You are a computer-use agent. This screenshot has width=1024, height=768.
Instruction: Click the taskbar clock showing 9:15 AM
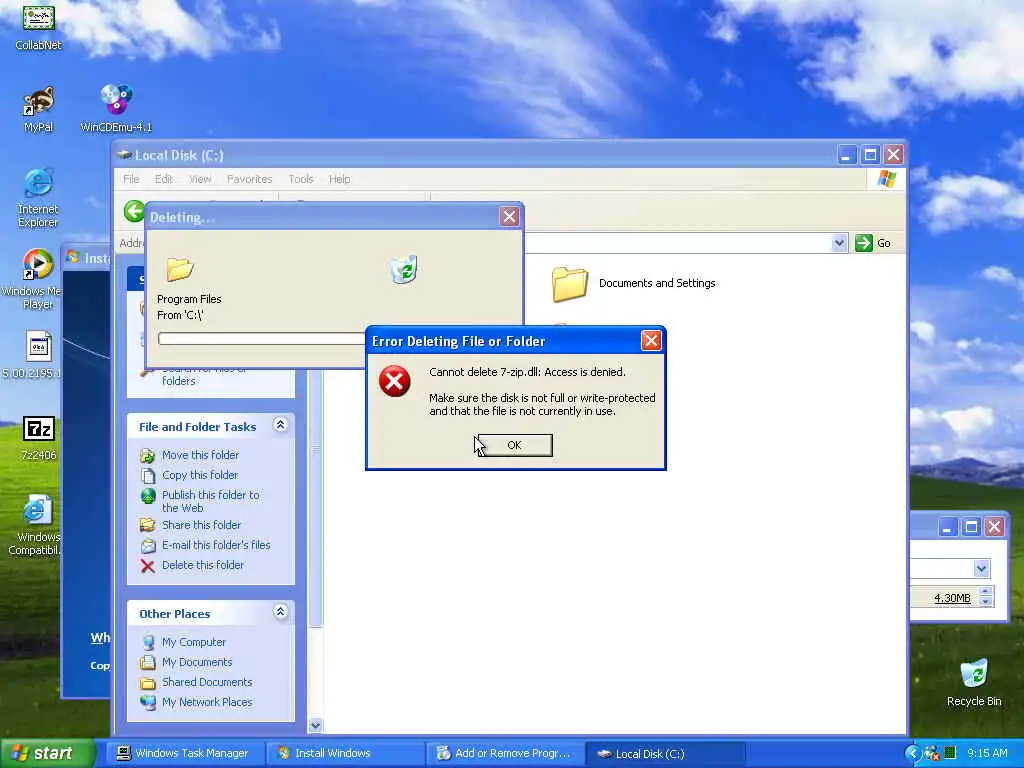click(x=987, y=754)
